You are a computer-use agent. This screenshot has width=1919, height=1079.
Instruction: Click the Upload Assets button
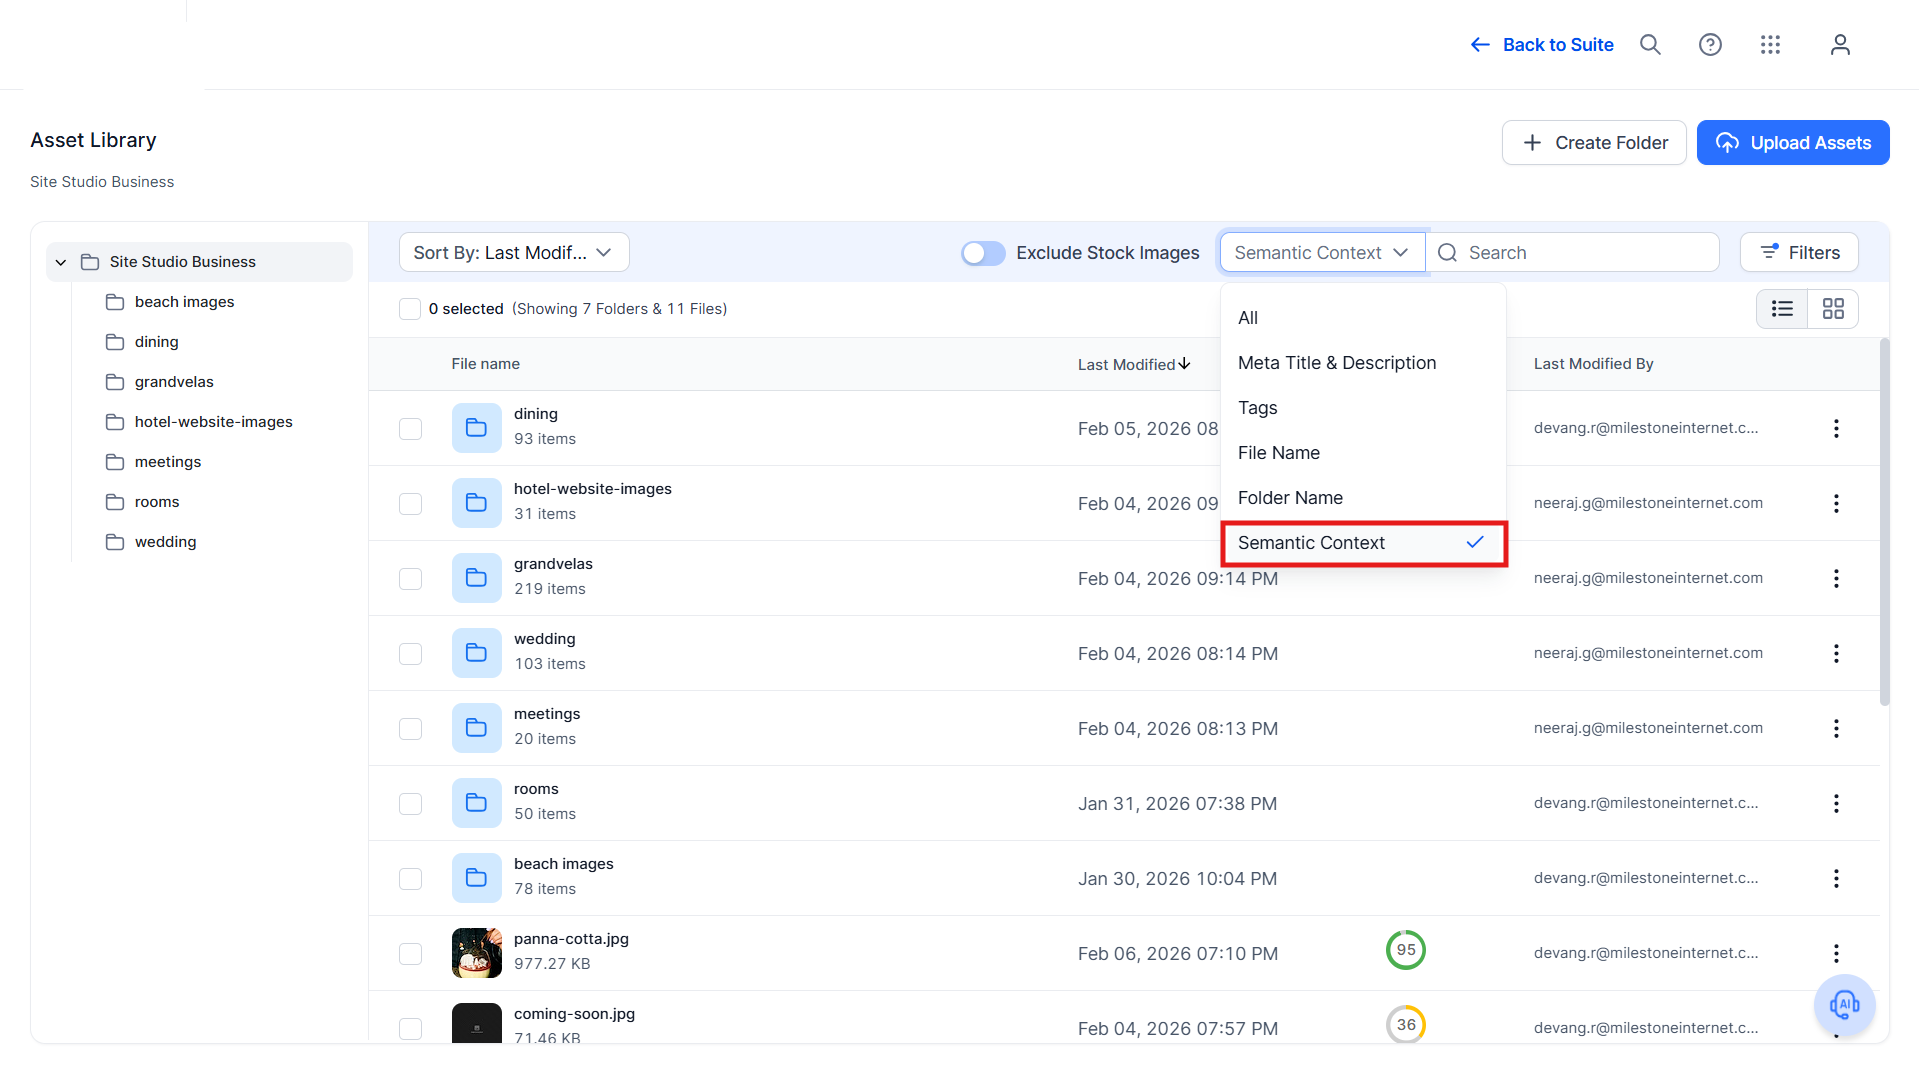click(1793, 143)
